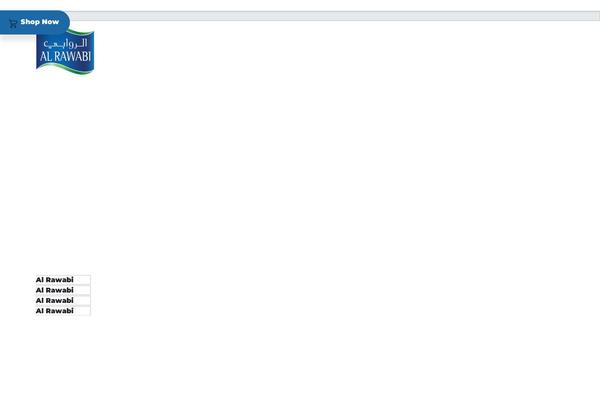Click the shopping cart icon
The image size is (600, 400).
tap(12, 23)
